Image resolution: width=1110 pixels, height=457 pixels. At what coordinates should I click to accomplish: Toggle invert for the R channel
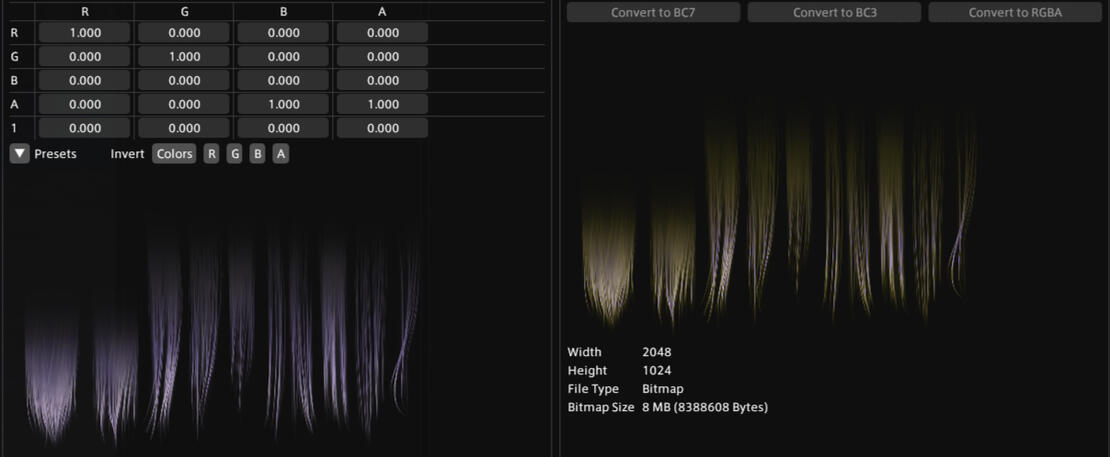211,154
